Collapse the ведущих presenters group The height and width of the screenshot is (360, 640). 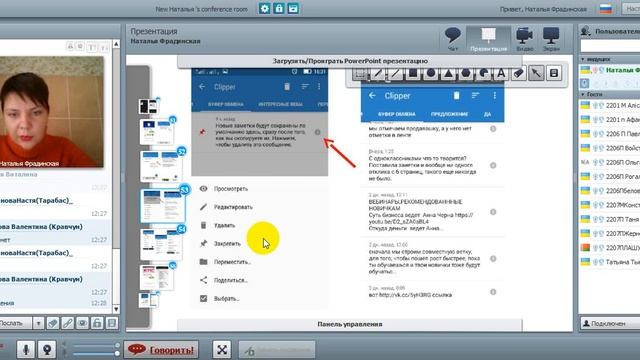[x=583, y=60]
